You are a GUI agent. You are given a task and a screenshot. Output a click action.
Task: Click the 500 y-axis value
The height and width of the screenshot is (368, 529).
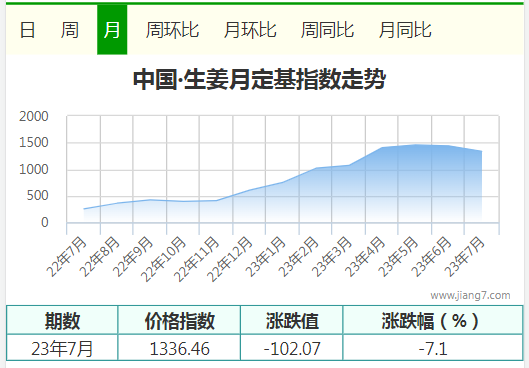pos(37,196)
